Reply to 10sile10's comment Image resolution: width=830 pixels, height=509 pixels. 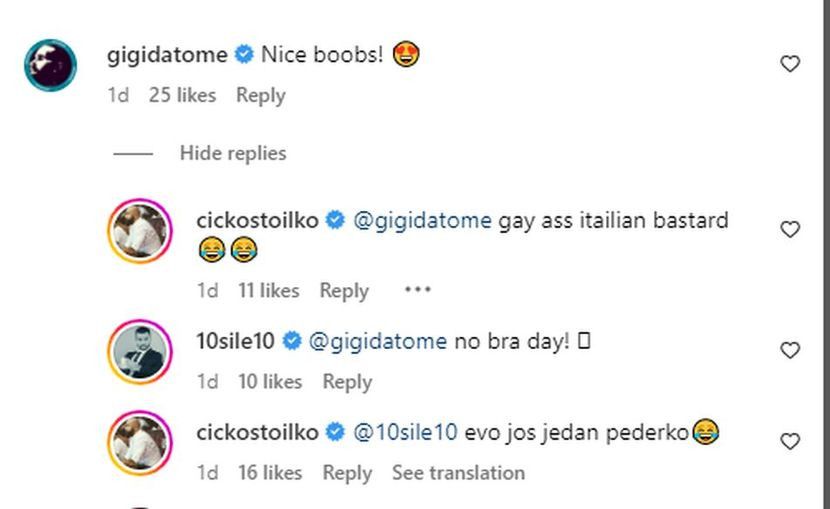click(347, 381)
